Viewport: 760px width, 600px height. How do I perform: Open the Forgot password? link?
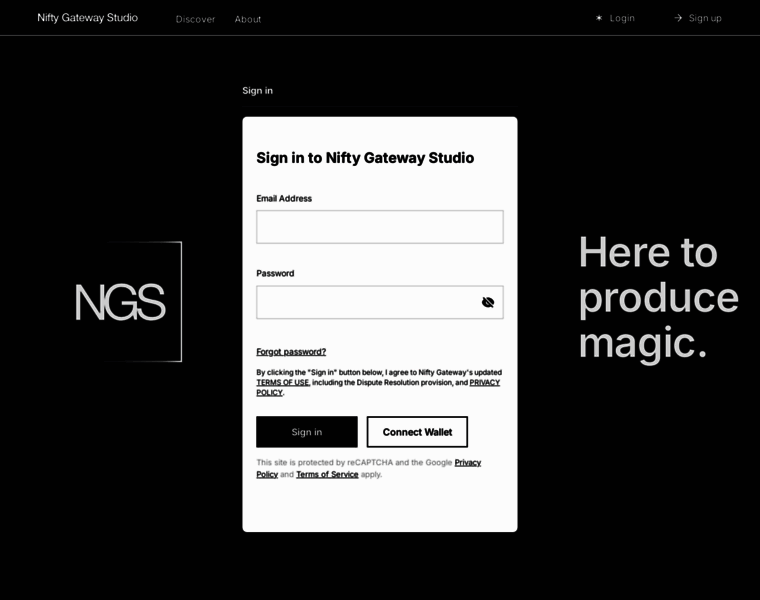click(291, 352)
